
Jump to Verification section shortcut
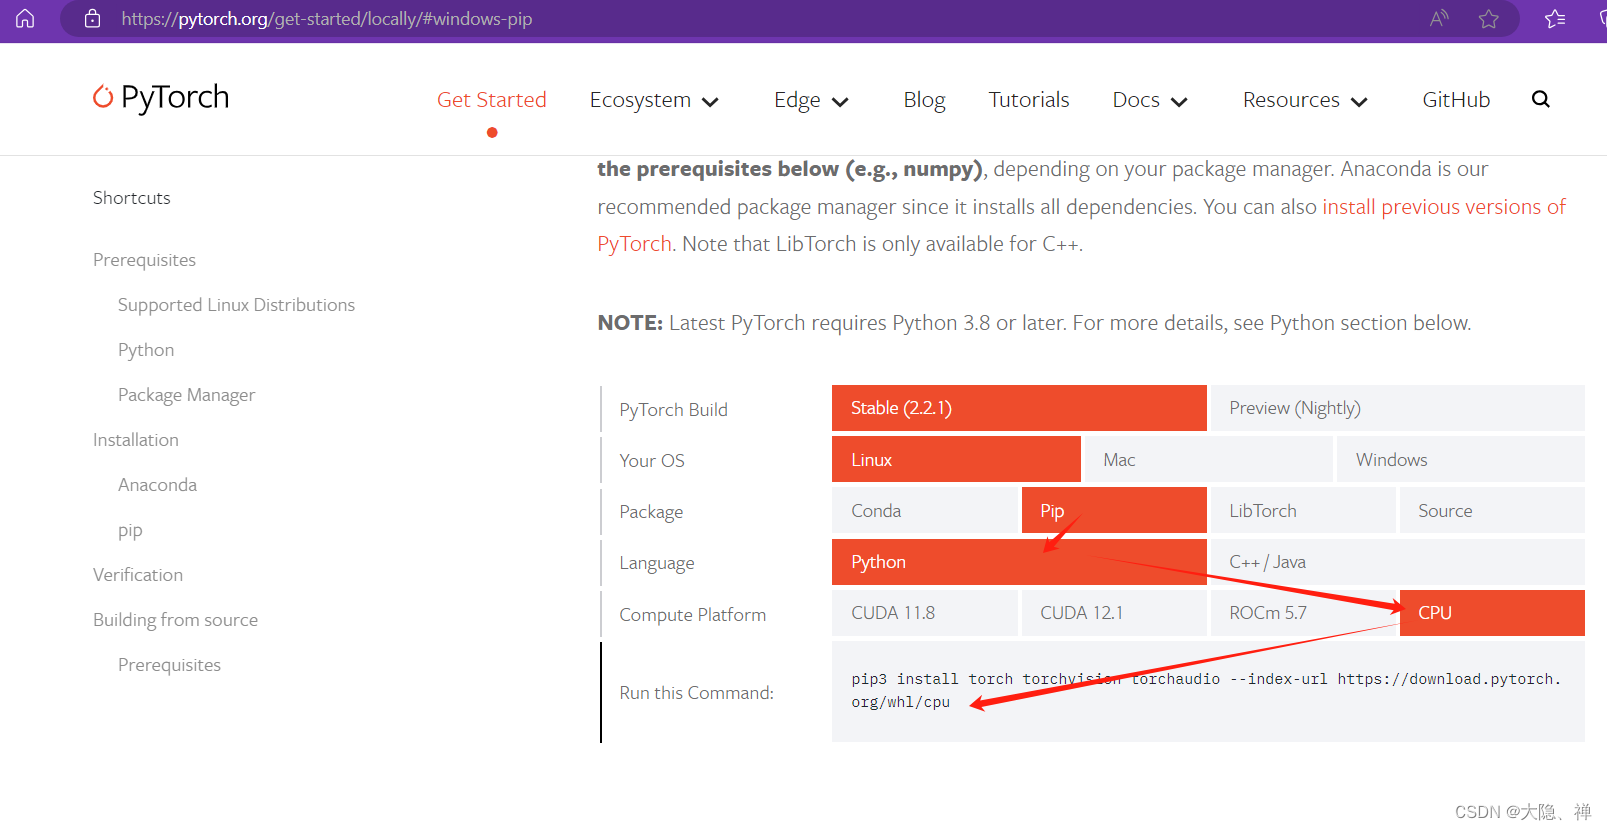(x=138, y=575)
